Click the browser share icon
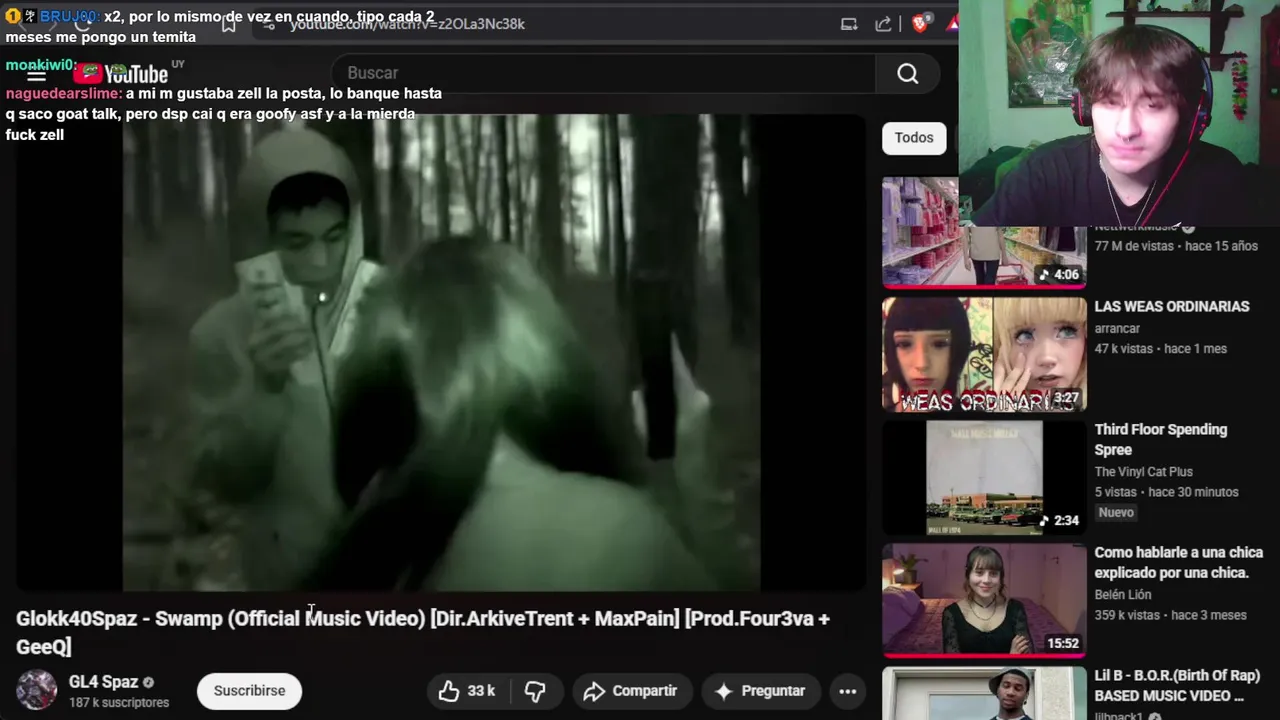 pyautogui.click(x=883, y=24)
